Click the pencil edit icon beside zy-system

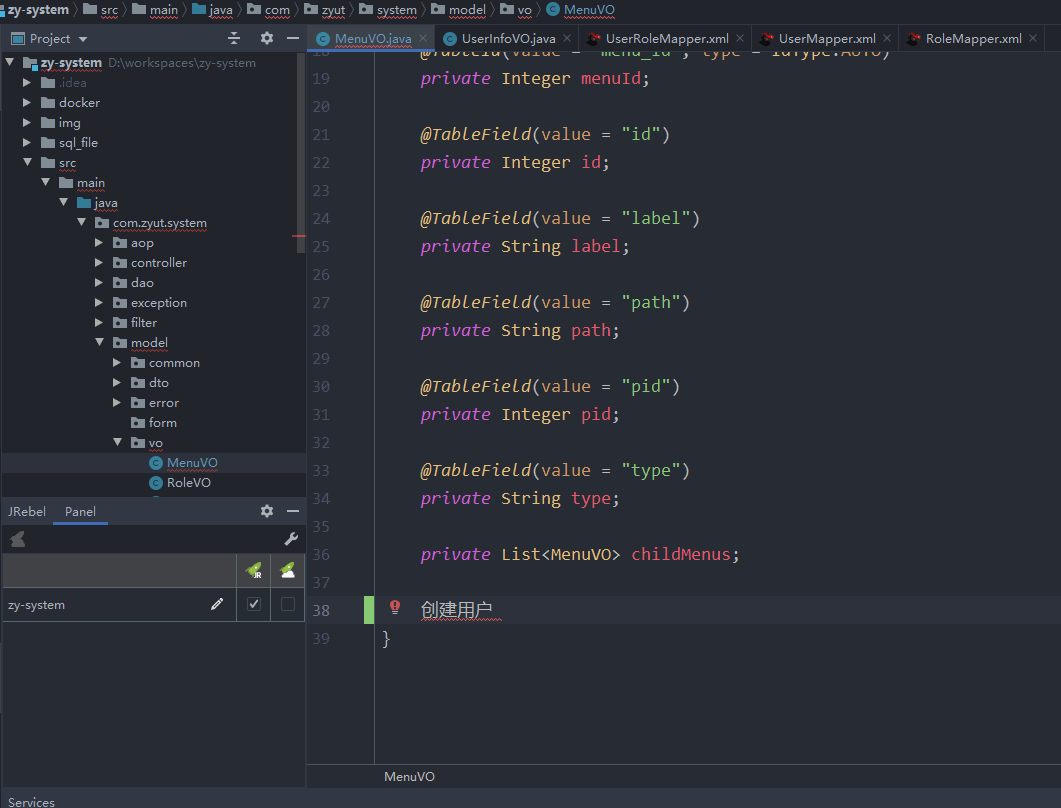218,604
